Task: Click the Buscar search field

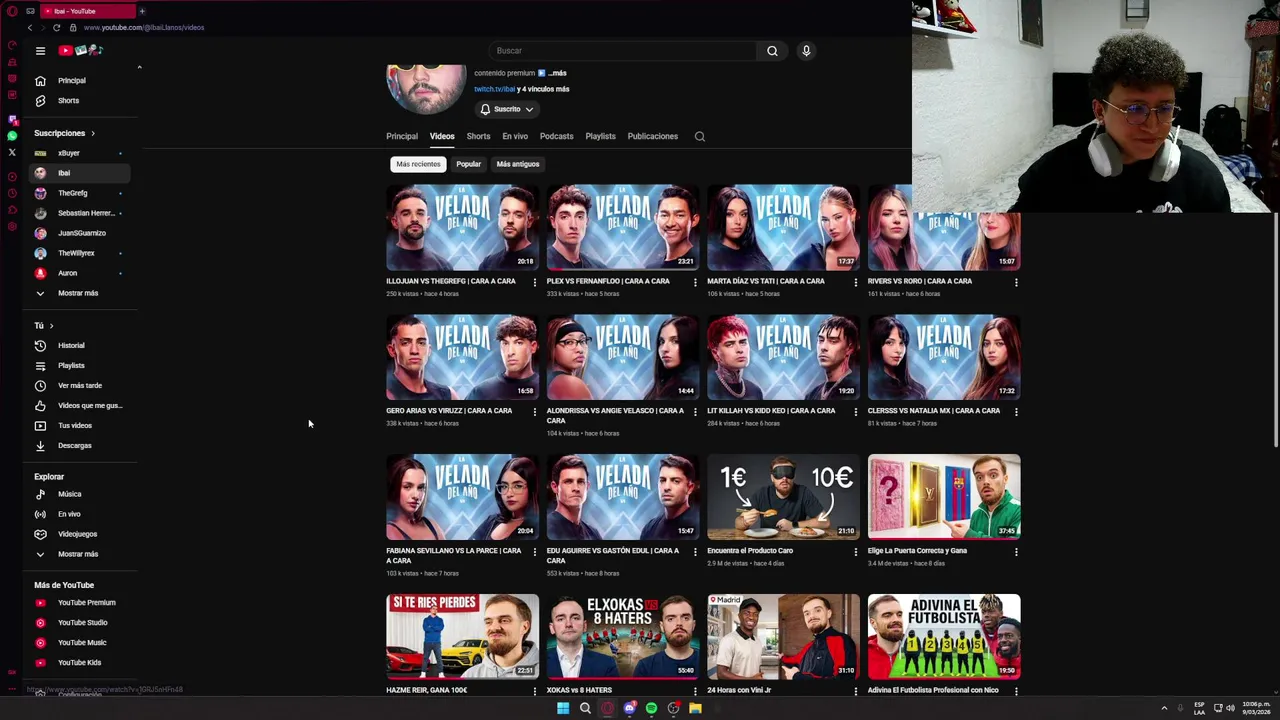Action: (x=624, y=50)
